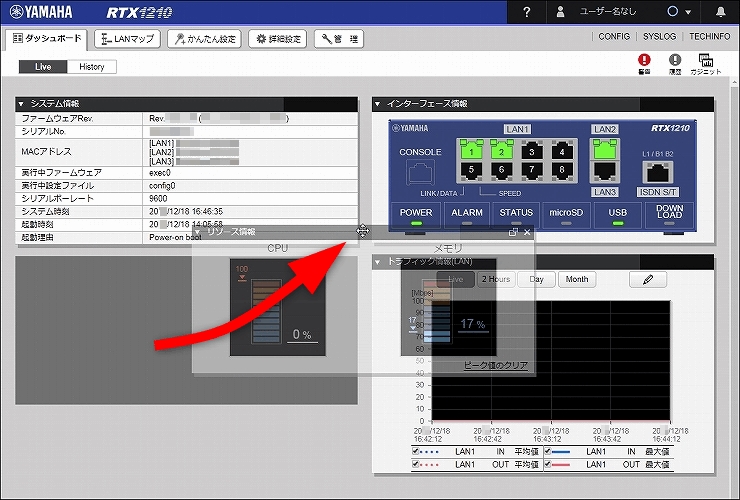Image resolution: width=740 pixels, height=500 pixels.
Task: Open the 管理 tab
Action: [339, 39]
